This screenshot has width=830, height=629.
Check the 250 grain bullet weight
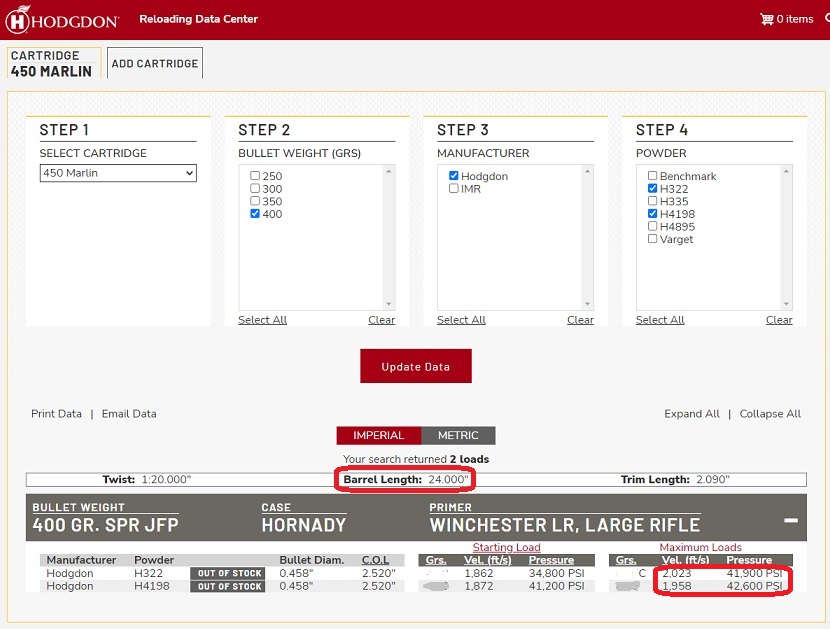click(x=255, y=176)
